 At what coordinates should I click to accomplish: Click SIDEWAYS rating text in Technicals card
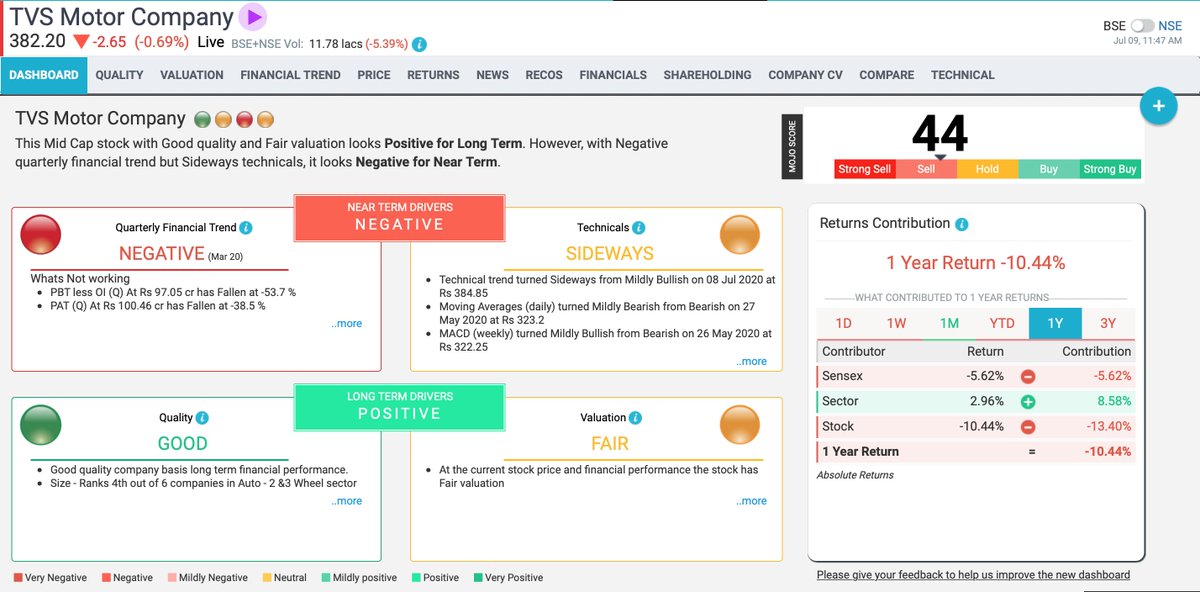click(609, 254)
